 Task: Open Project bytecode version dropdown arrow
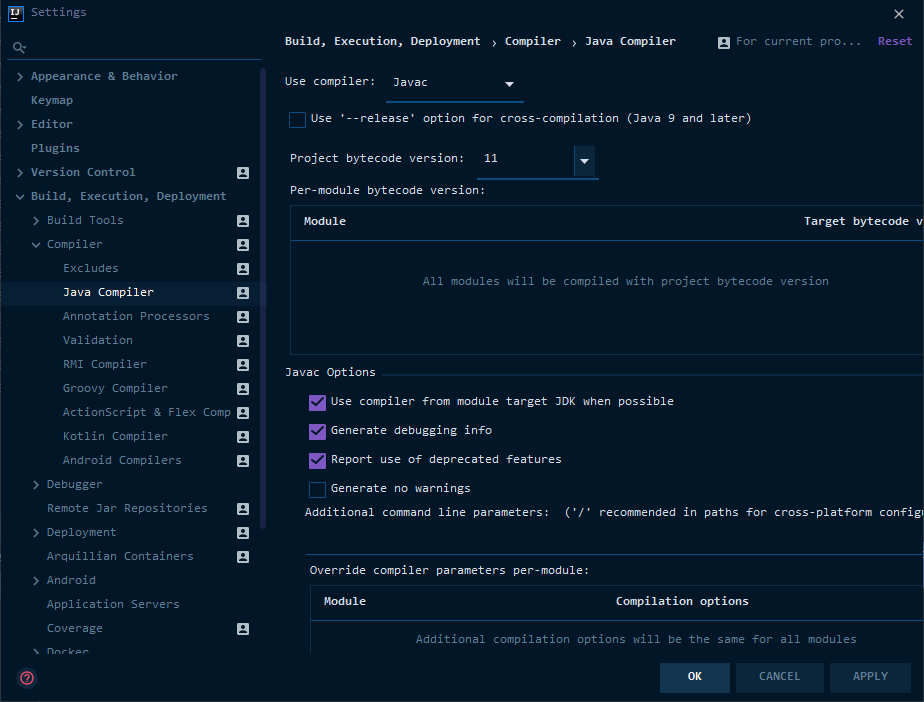(x=585, y=161)
